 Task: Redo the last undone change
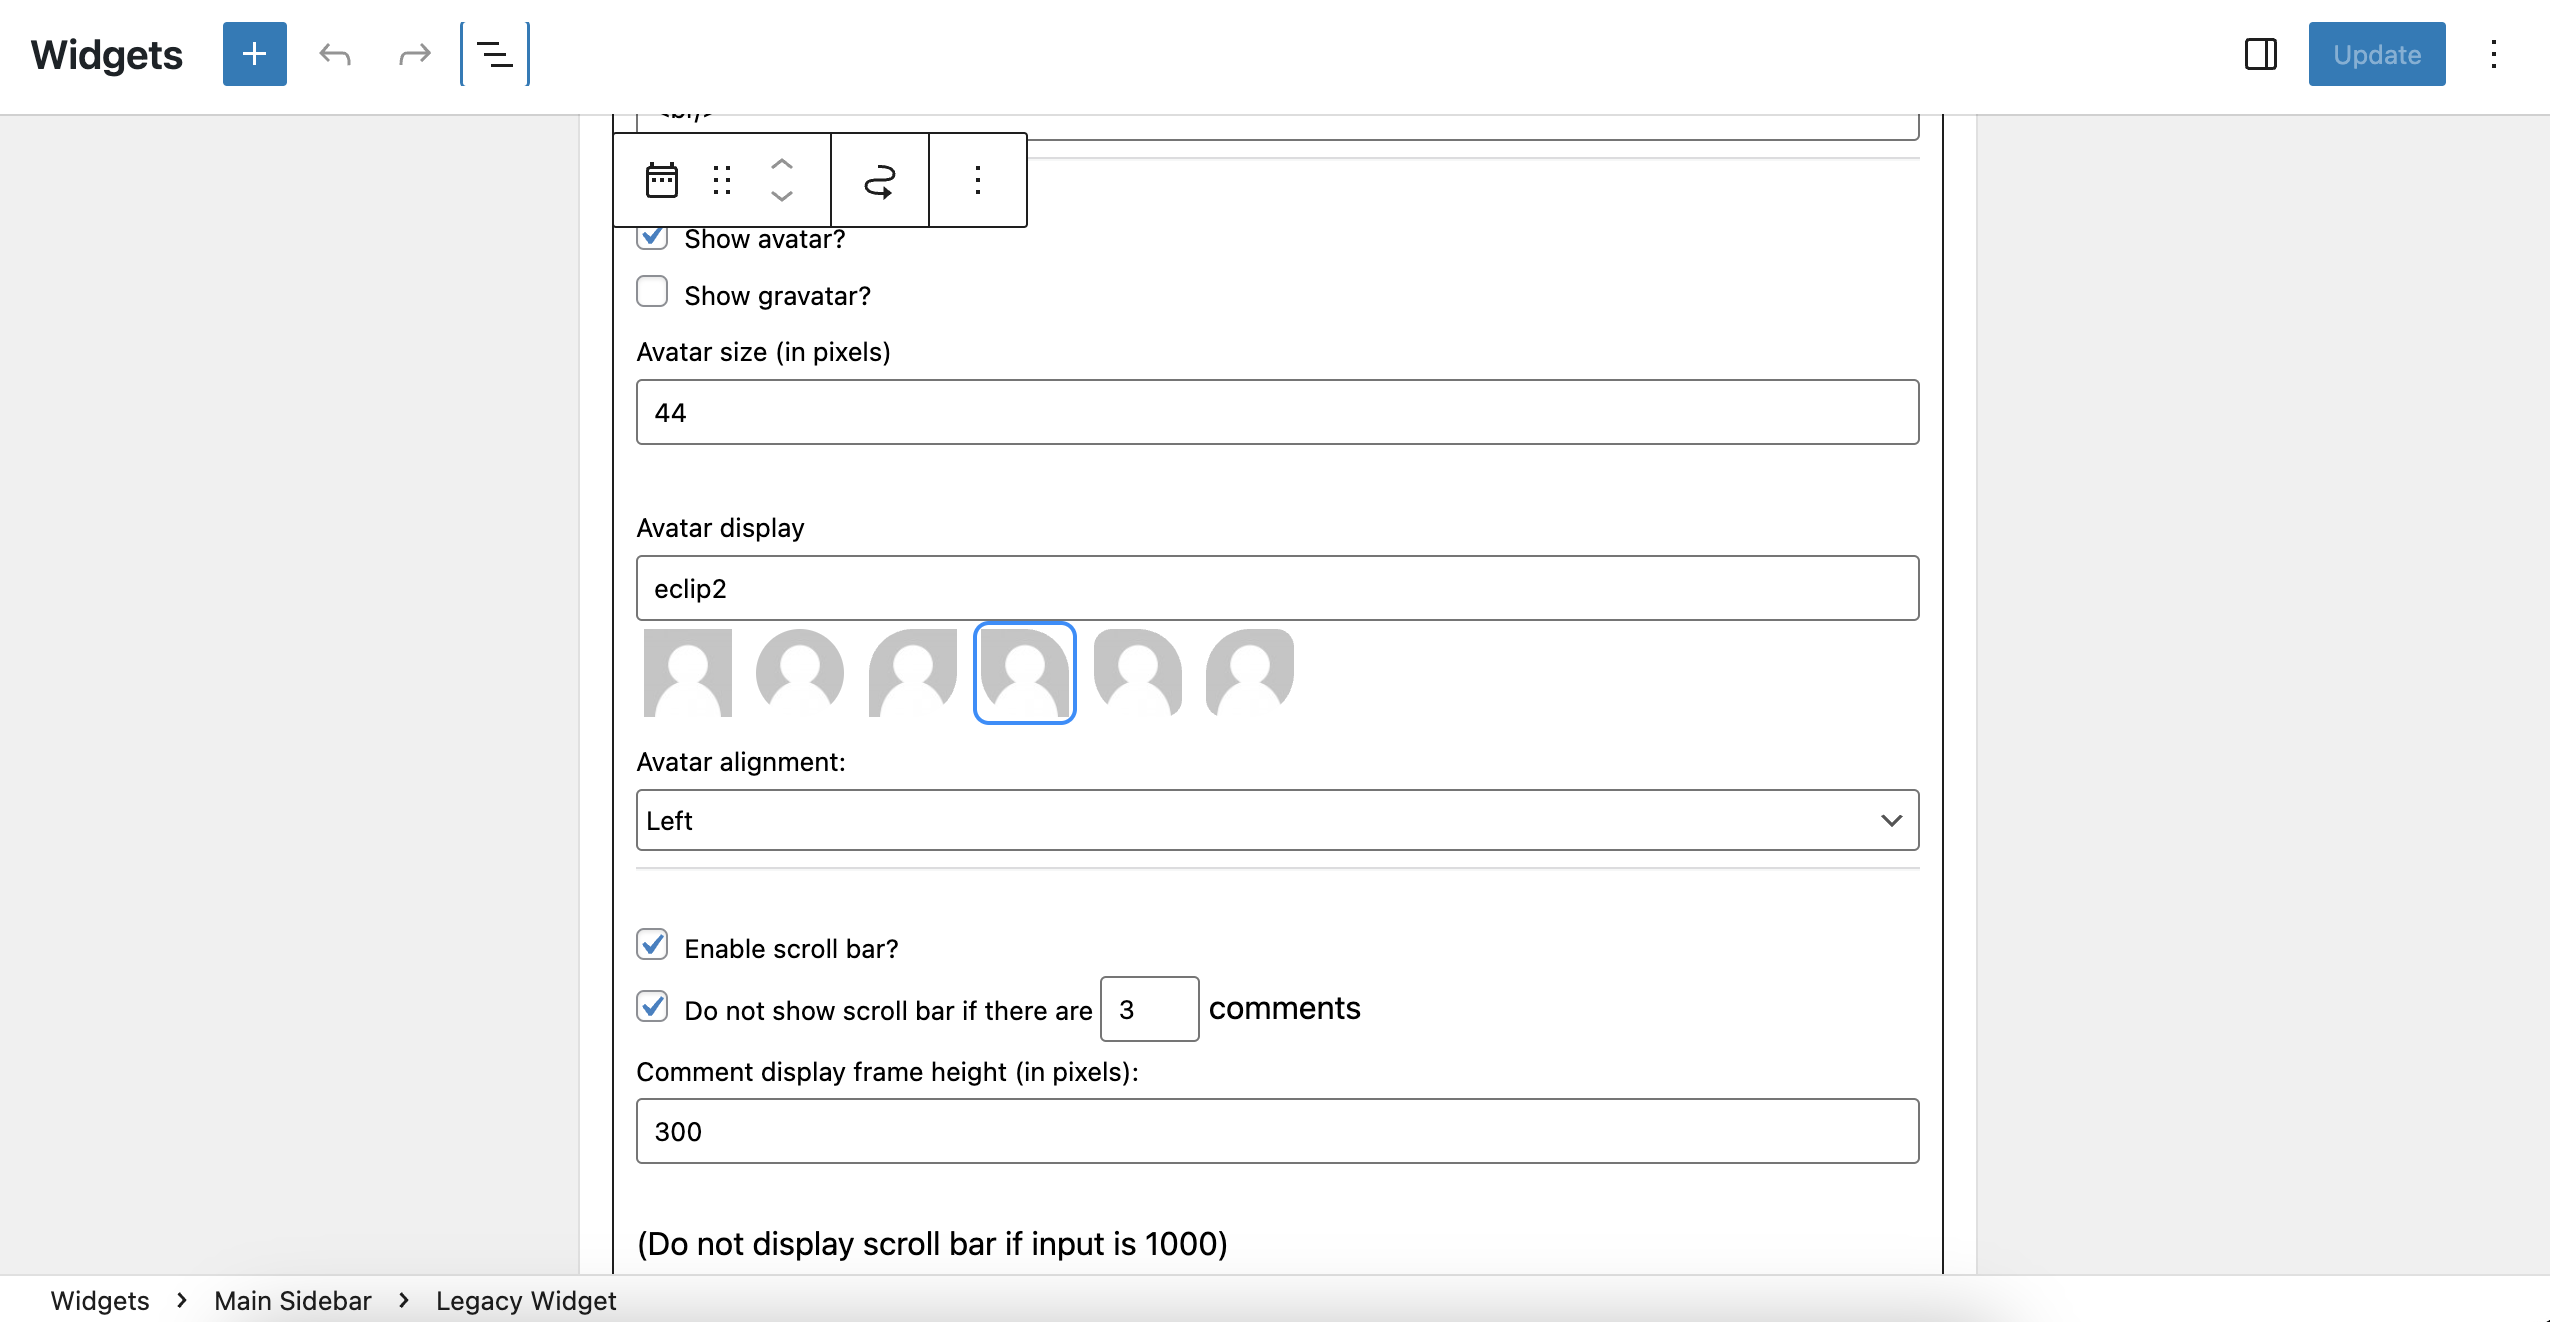pyautogui.click(x=414, y=54)
